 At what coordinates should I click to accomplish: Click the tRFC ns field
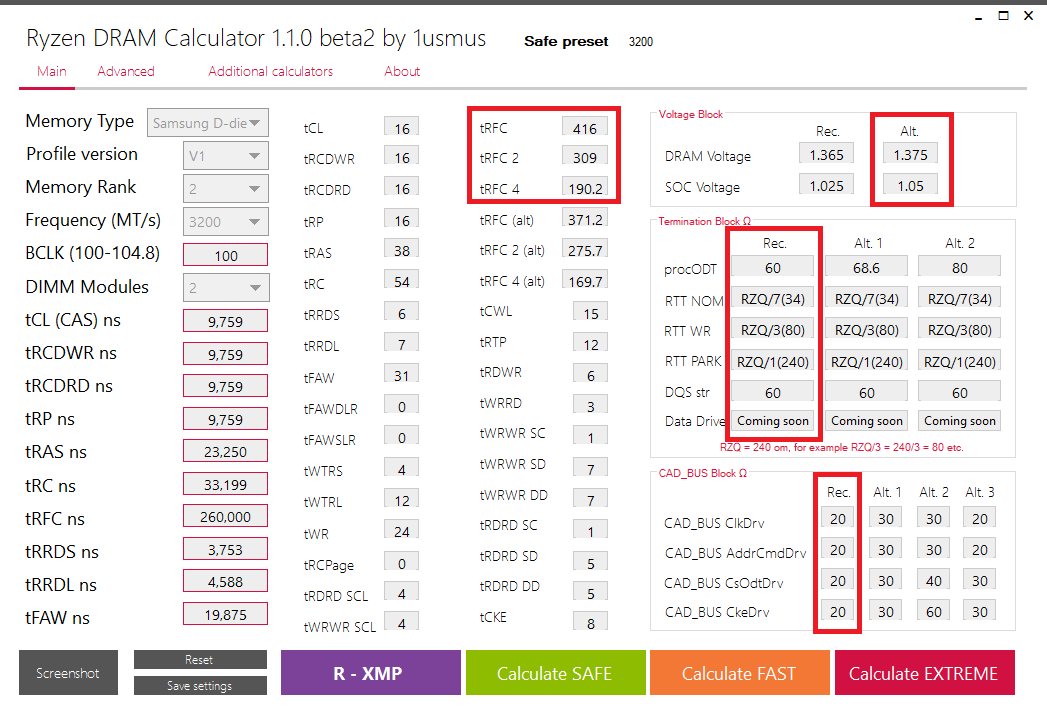tap(226, 516)
